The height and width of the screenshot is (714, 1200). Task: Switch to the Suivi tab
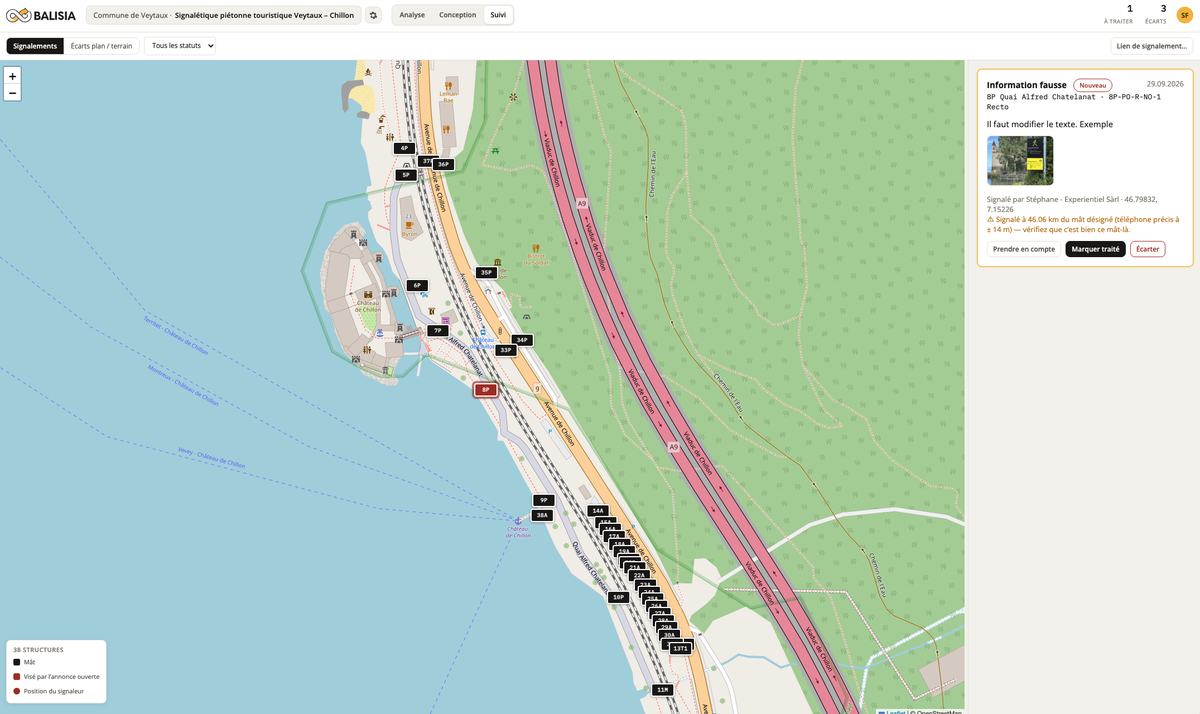tap(498, 15)
